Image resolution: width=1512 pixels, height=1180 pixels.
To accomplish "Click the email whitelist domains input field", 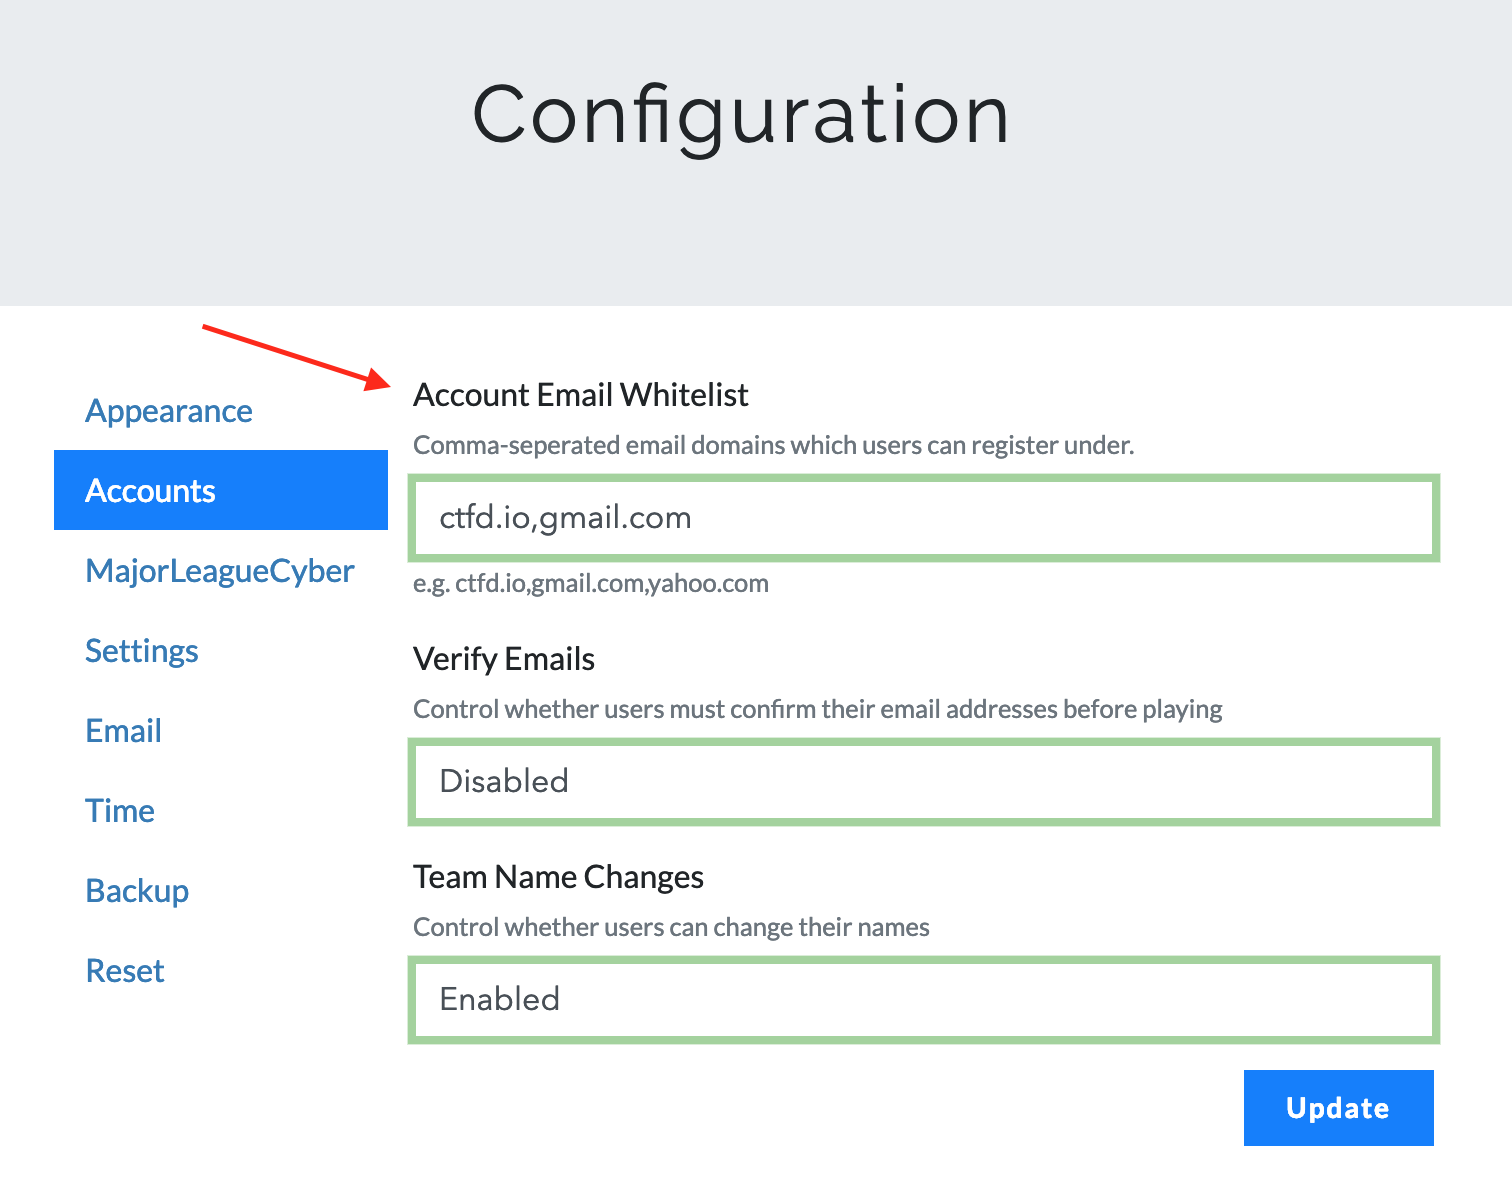I will coord(923,518).
